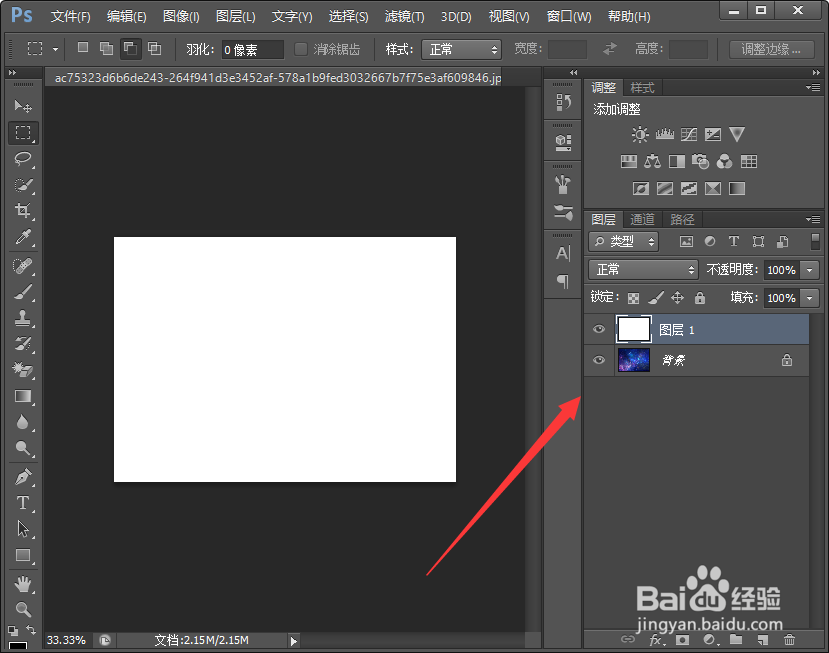This screenshot has height=653, width=829.
Task: Select the Zoom tool
Action: (23, 610)
